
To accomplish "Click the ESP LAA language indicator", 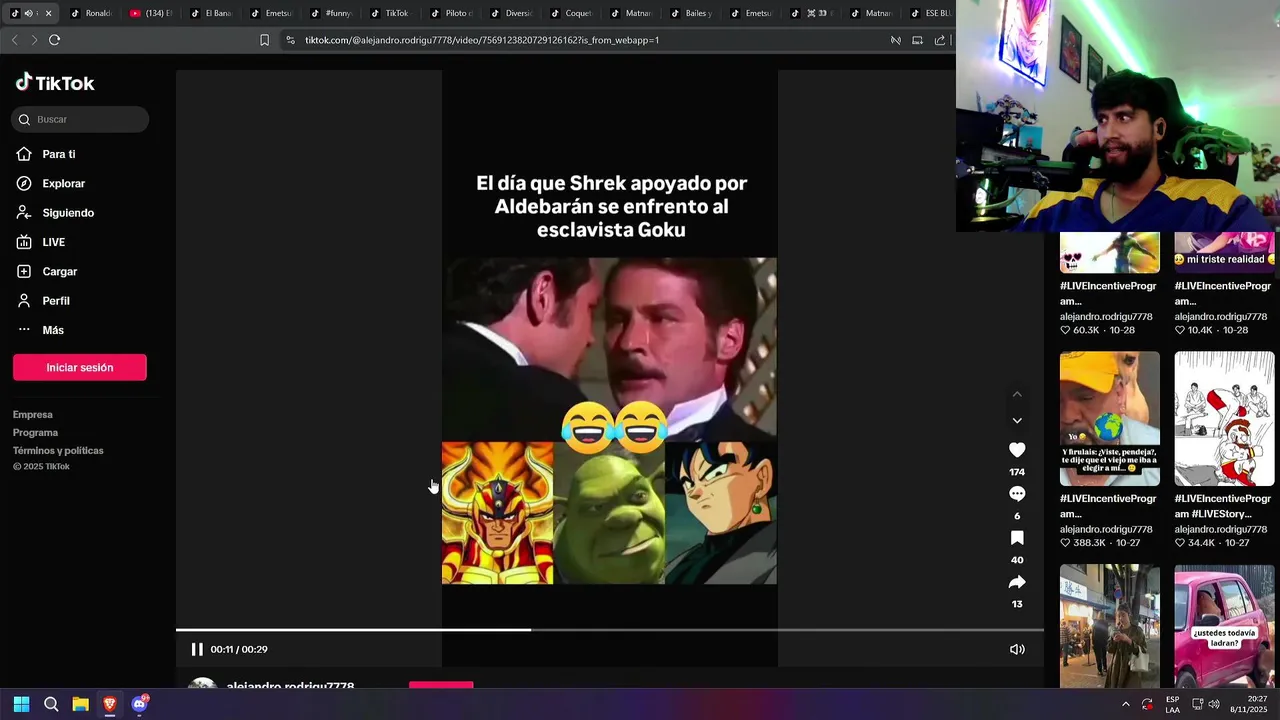I will [1172, 704].
